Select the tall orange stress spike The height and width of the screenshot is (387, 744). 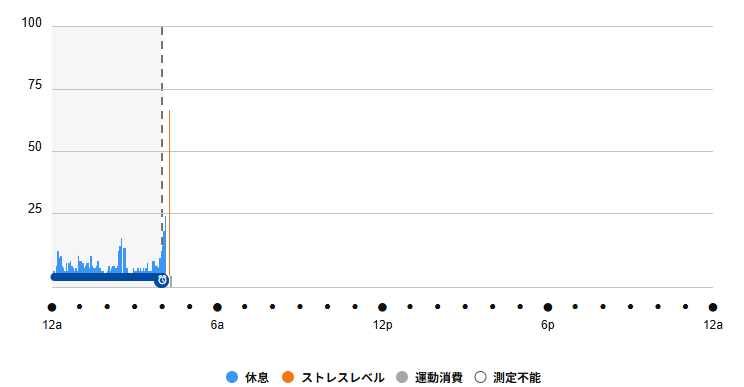[169, 190]
